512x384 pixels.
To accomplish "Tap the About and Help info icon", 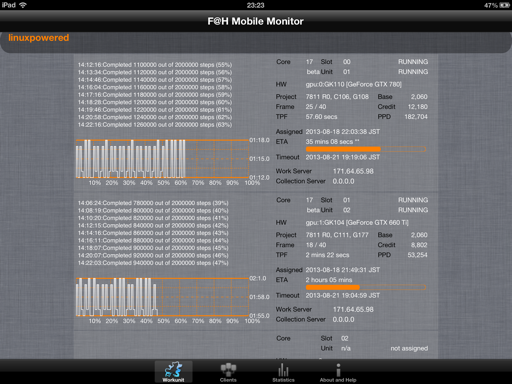I will pos(338,369).
